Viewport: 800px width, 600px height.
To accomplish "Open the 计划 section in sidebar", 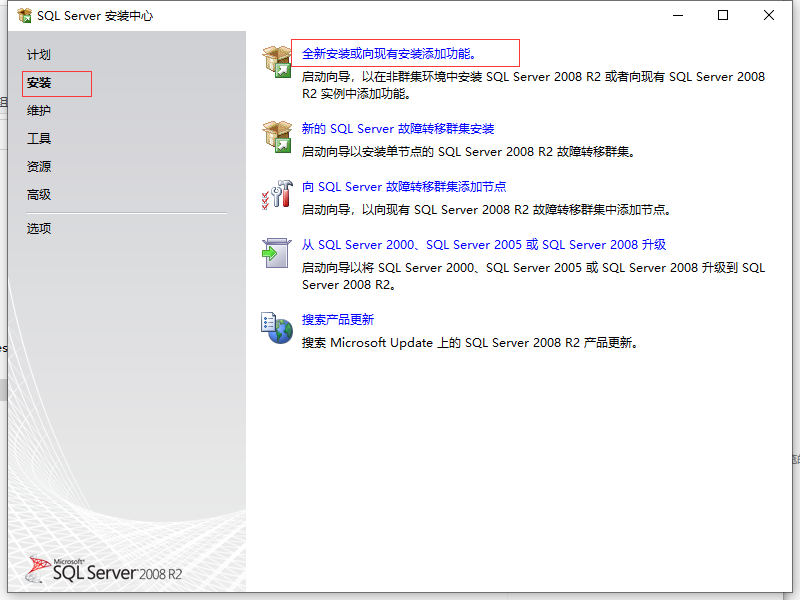I will (x=38, y=55).
